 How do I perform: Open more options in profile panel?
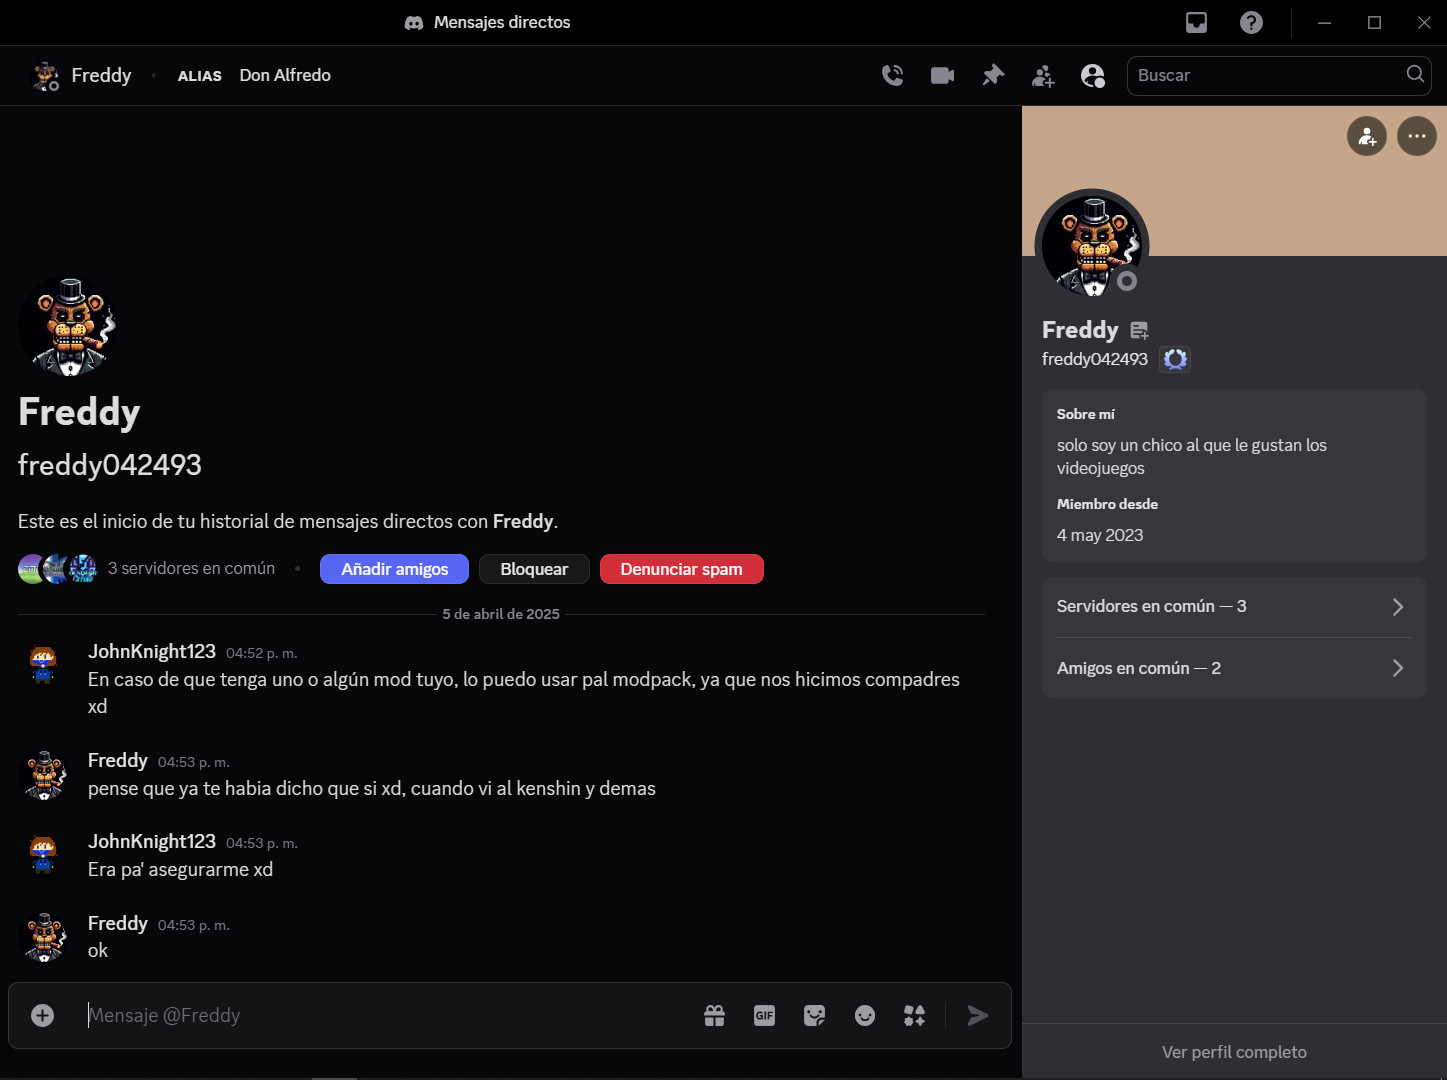tap(1416, 136)
